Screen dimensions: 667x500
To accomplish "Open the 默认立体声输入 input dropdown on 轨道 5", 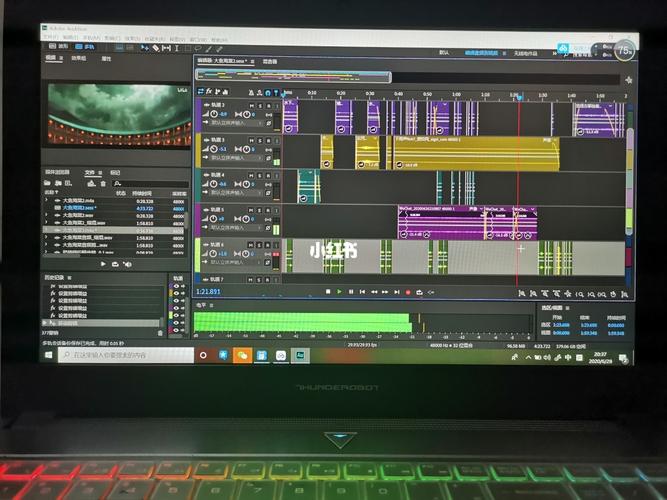I will tap(234, 228).
